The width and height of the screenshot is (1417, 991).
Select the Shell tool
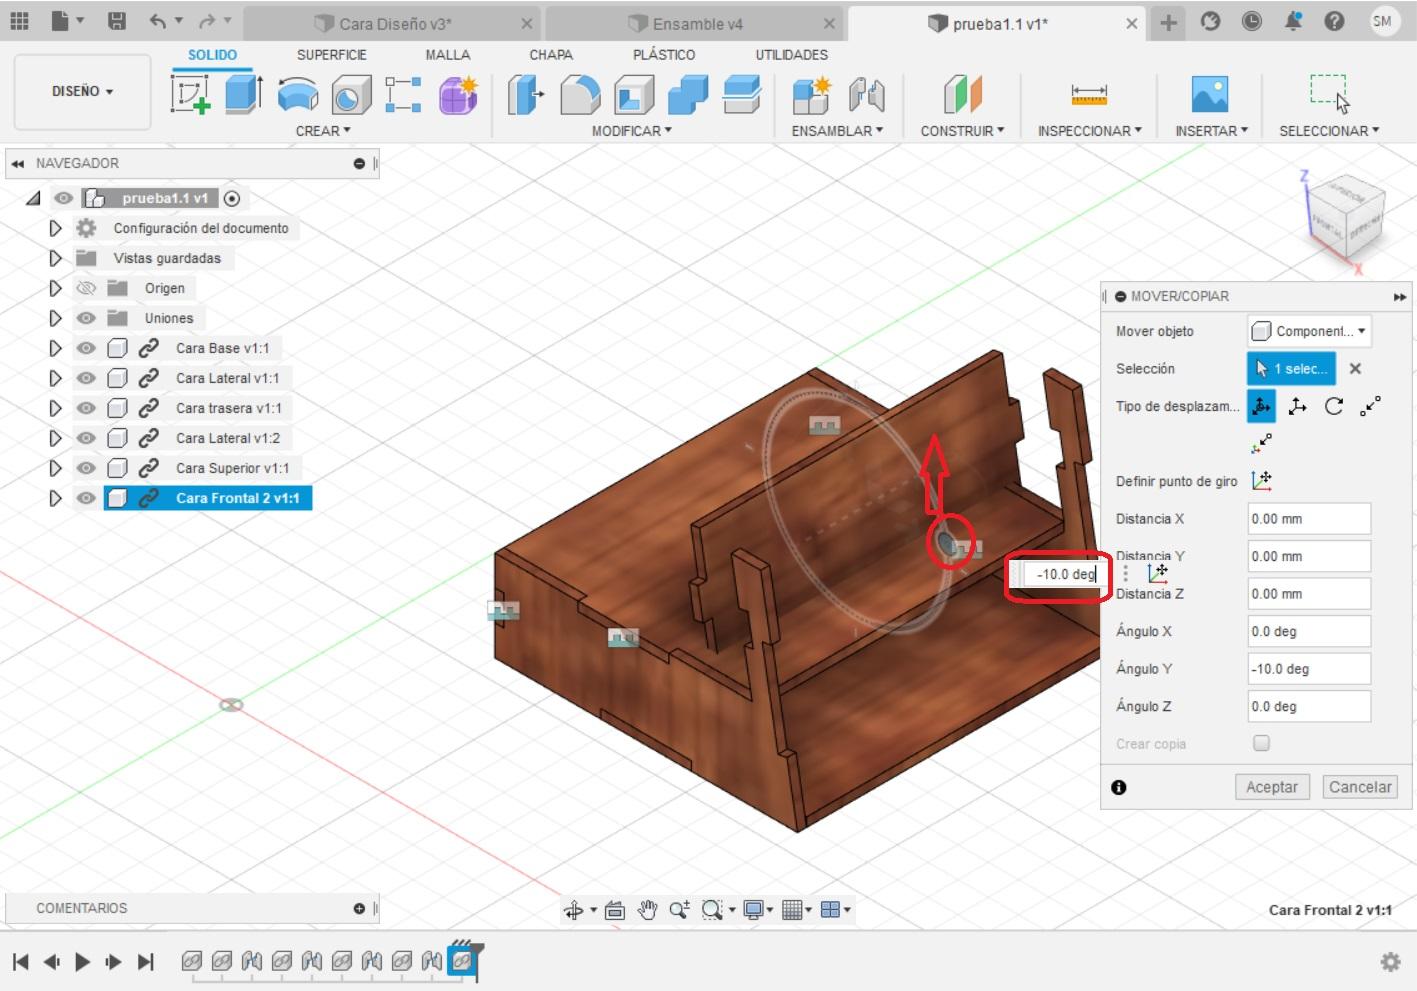[x=634, y=95]
